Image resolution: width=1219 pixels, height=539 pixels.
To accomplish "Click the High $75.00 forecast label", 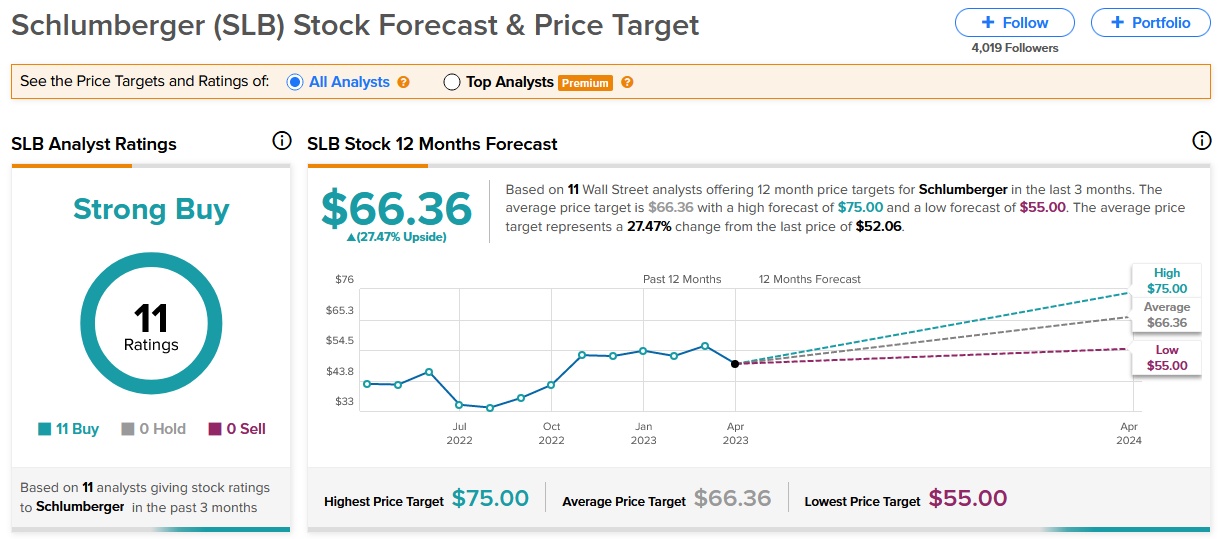I will pyautogui.click(x=1166, y=280).
